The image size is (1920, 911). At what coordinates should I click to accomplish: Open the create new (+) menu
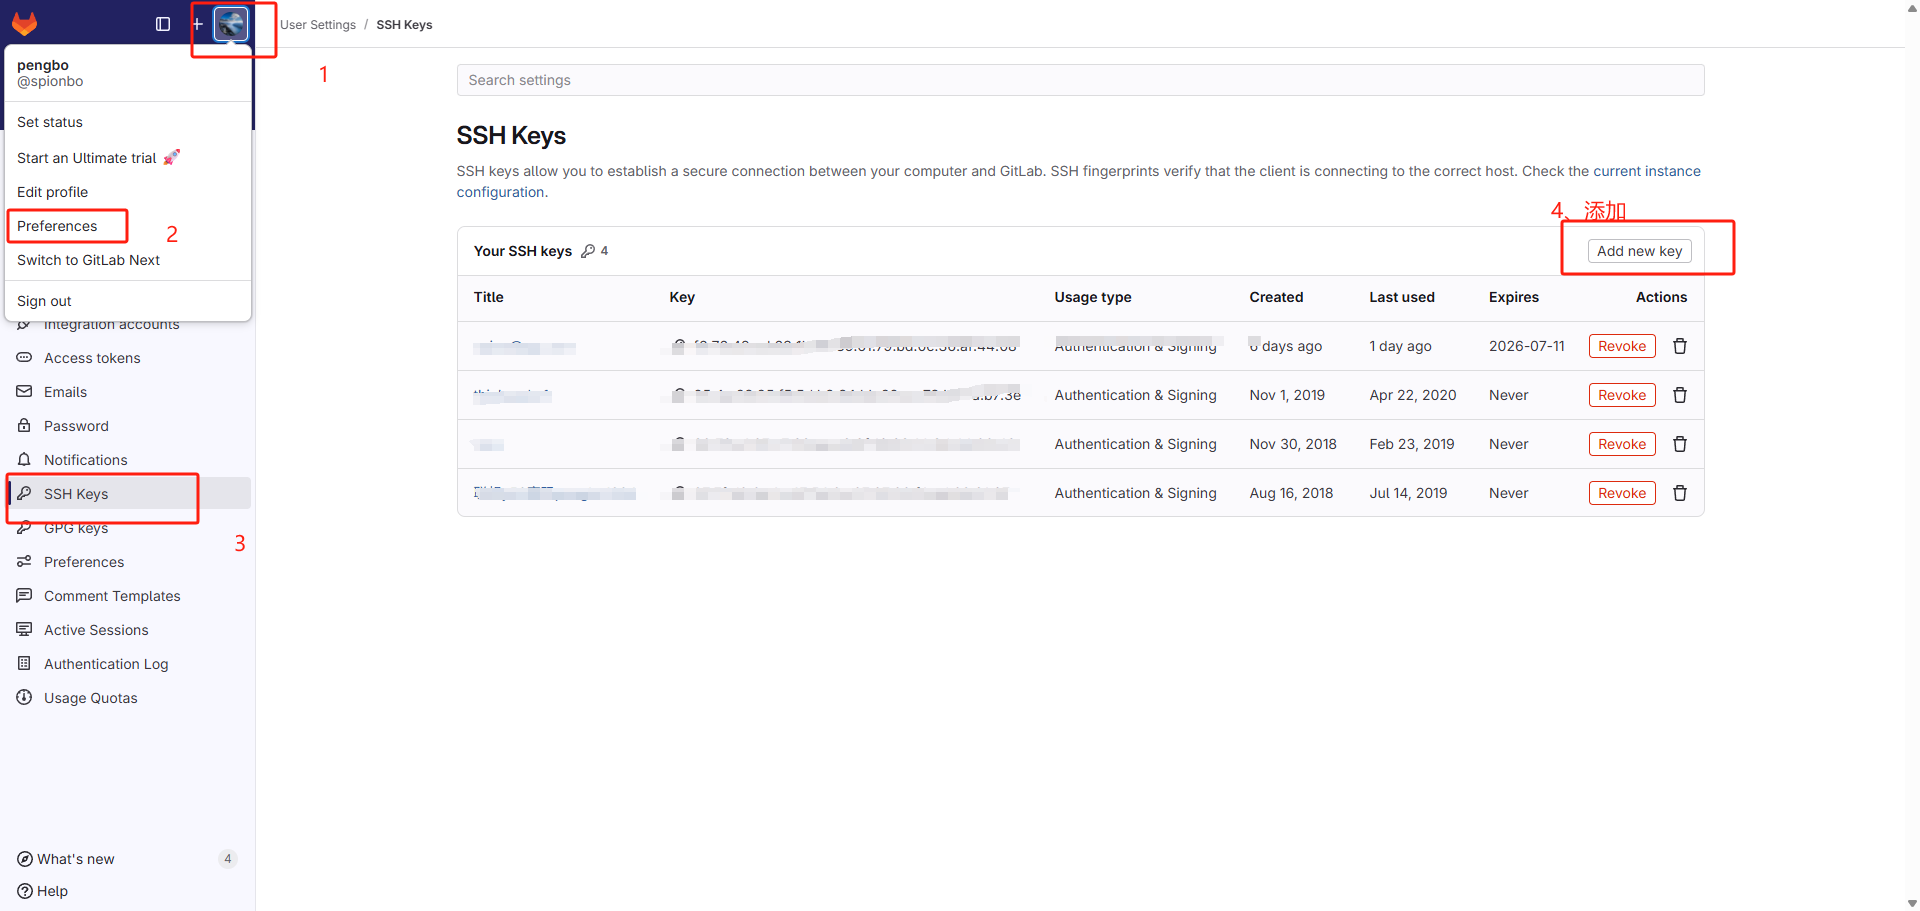(x=197, y=24)
